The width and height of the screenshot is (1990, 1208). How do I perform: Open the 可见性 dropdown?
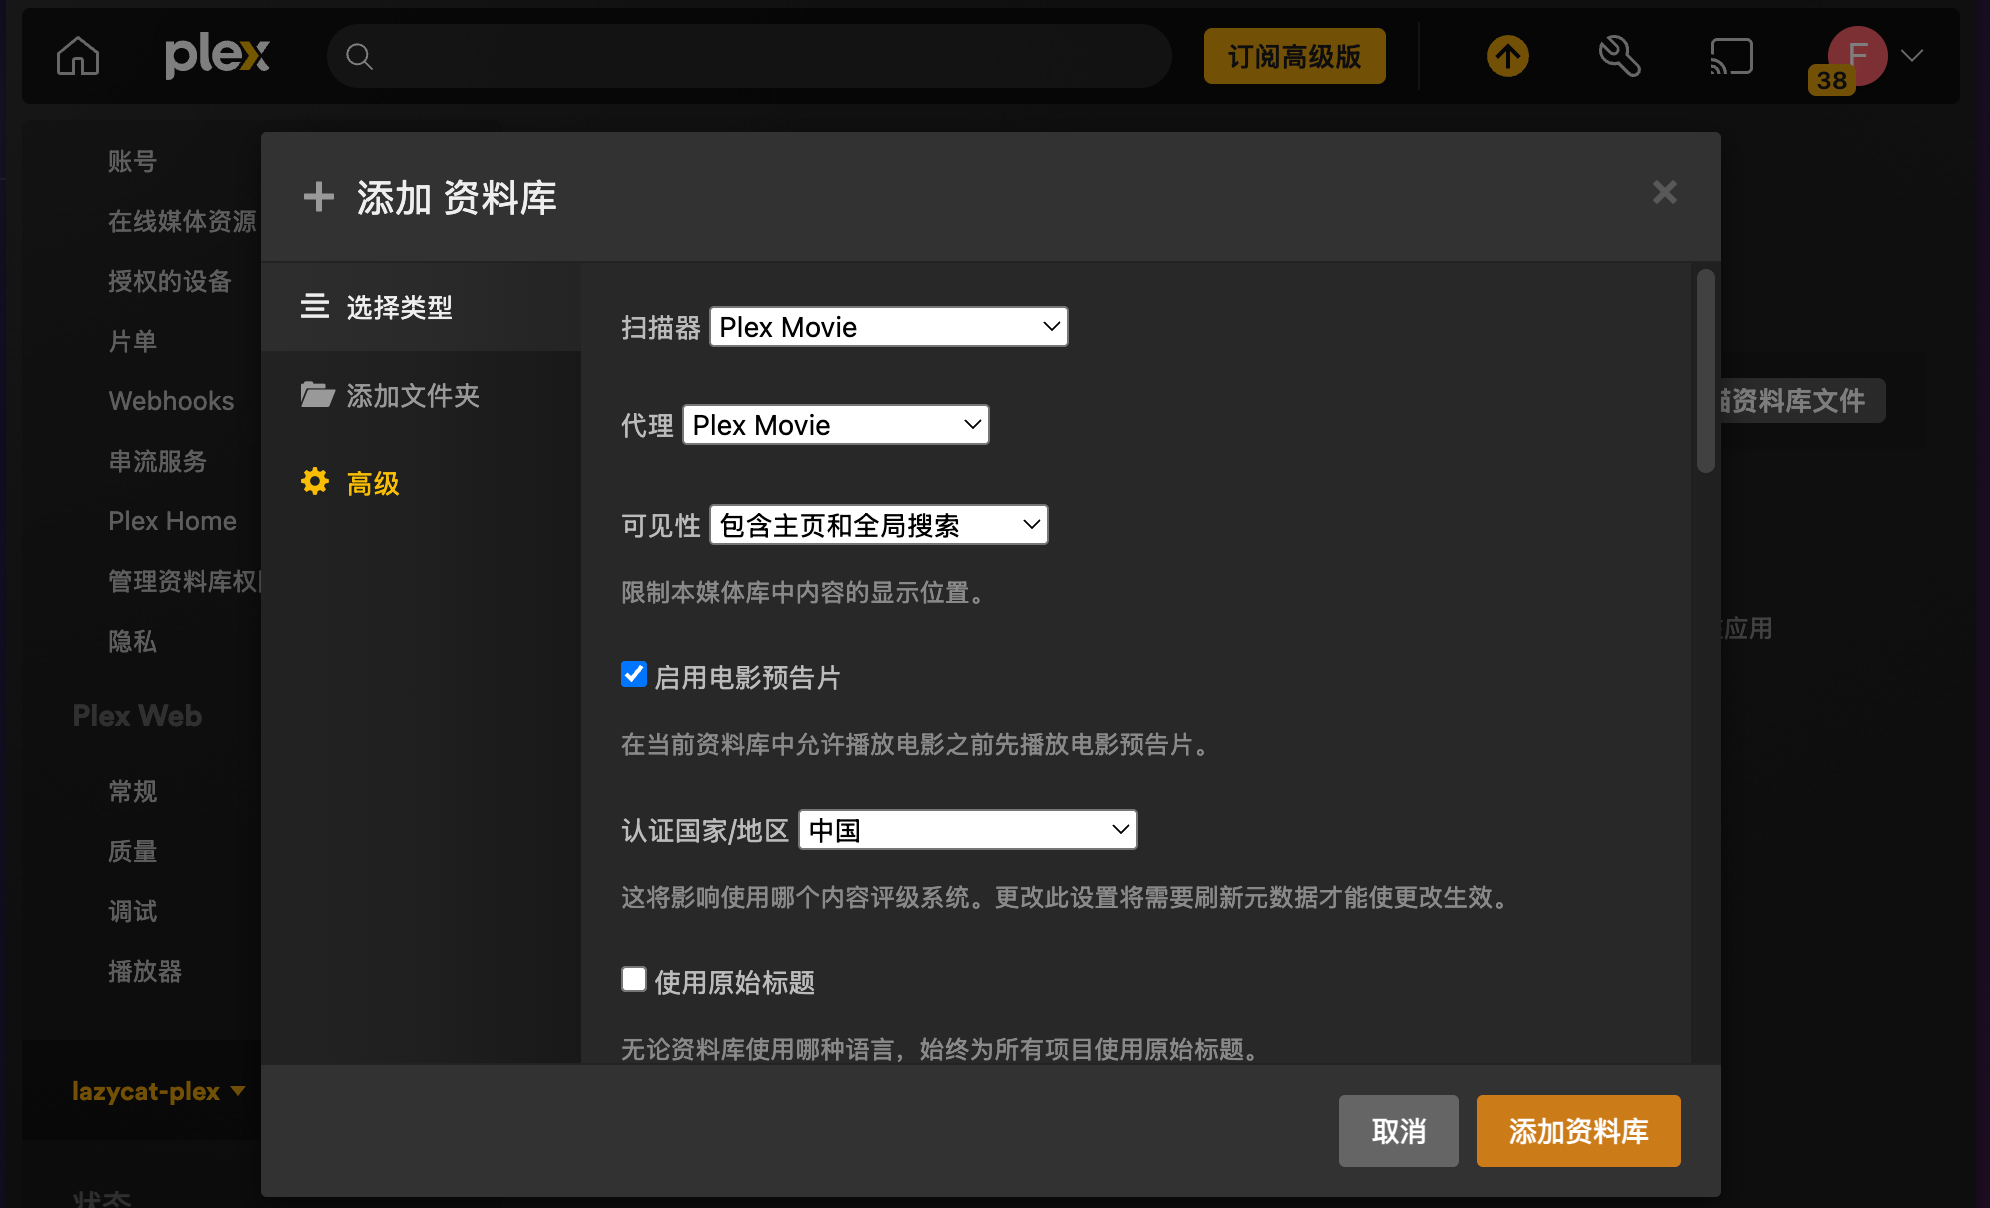coord(879,525)
